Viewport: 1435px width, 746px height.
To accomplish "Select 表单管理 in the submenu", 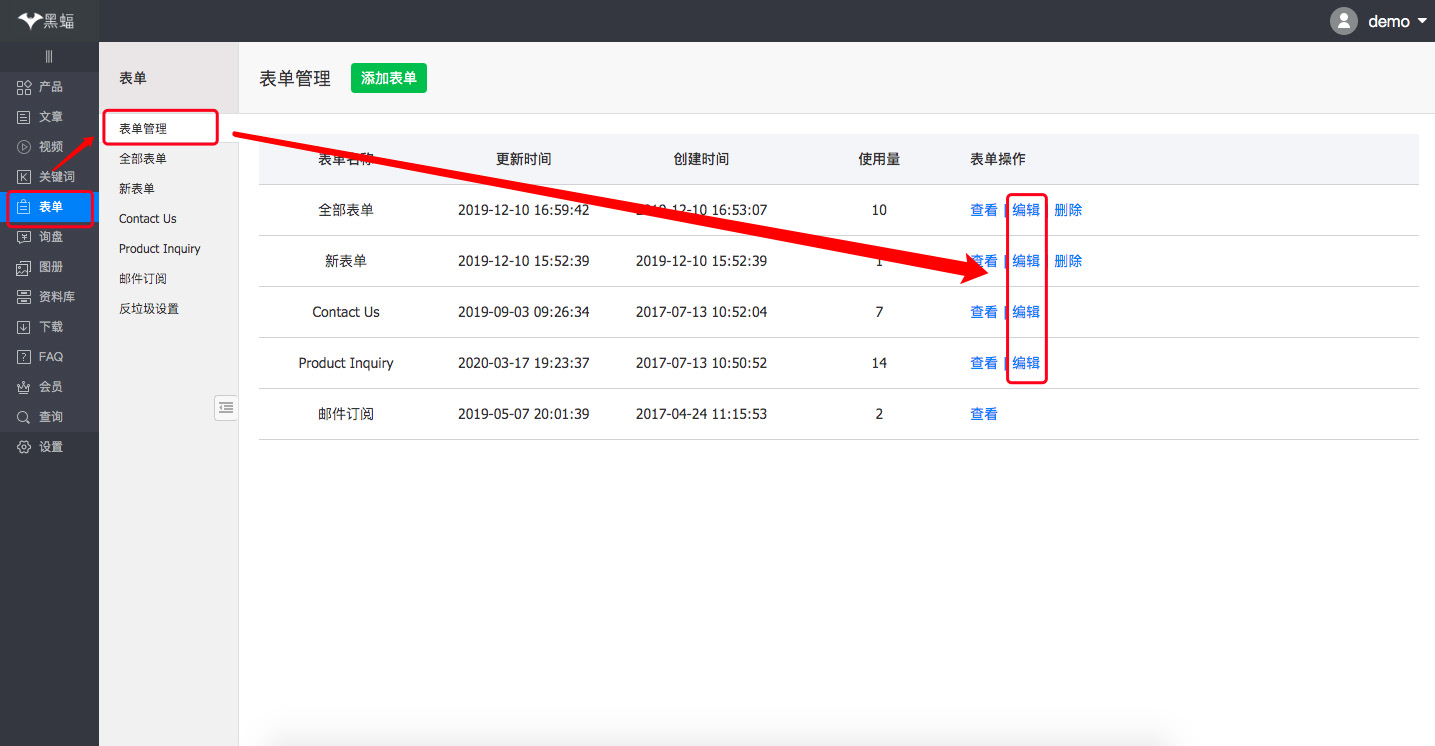I will pyautogui.click(x=143, y=129).
